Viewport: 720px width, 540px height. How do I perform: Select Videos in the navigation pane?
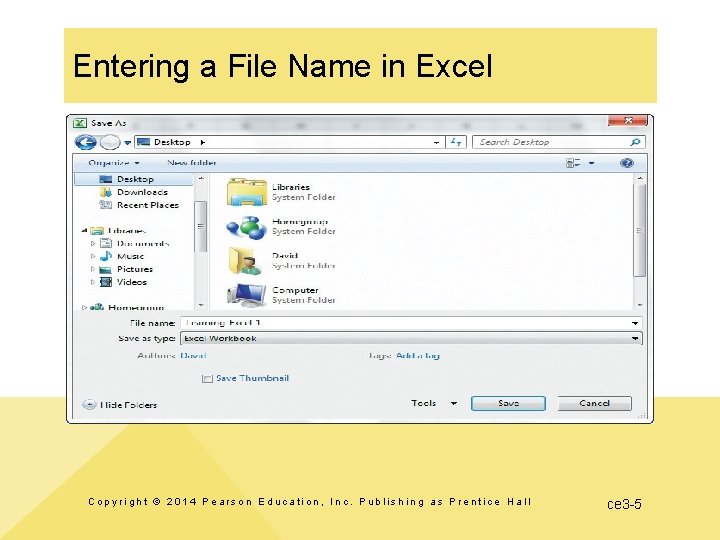(x=124, y=282)
